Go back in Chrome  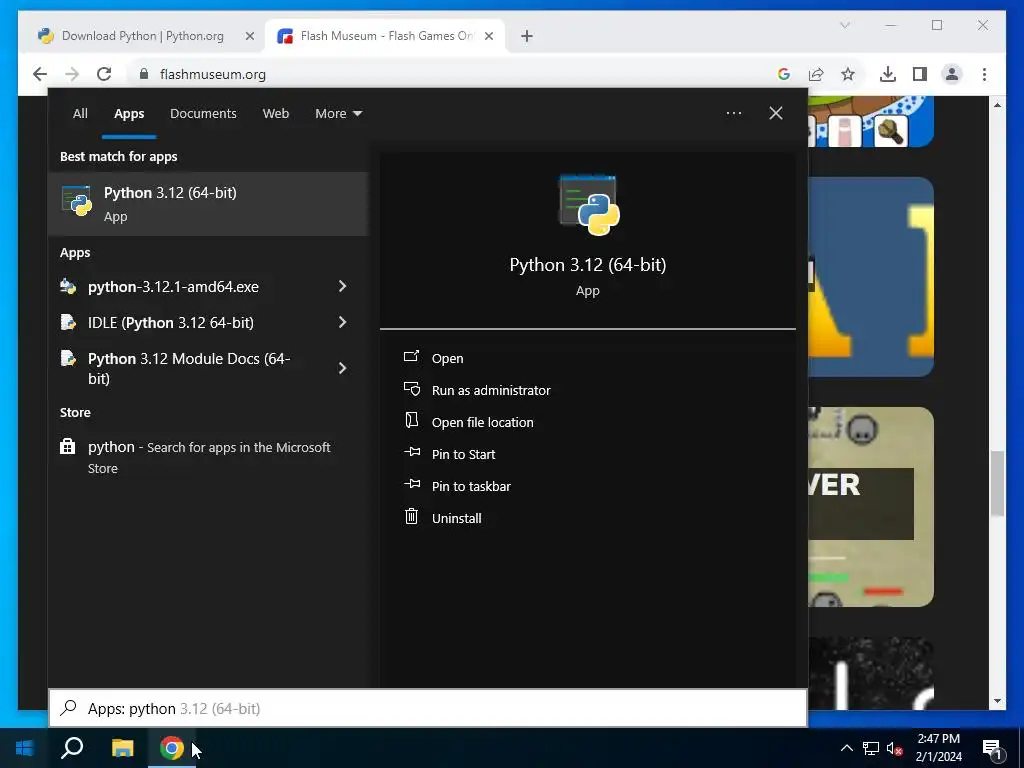point(40,74)
